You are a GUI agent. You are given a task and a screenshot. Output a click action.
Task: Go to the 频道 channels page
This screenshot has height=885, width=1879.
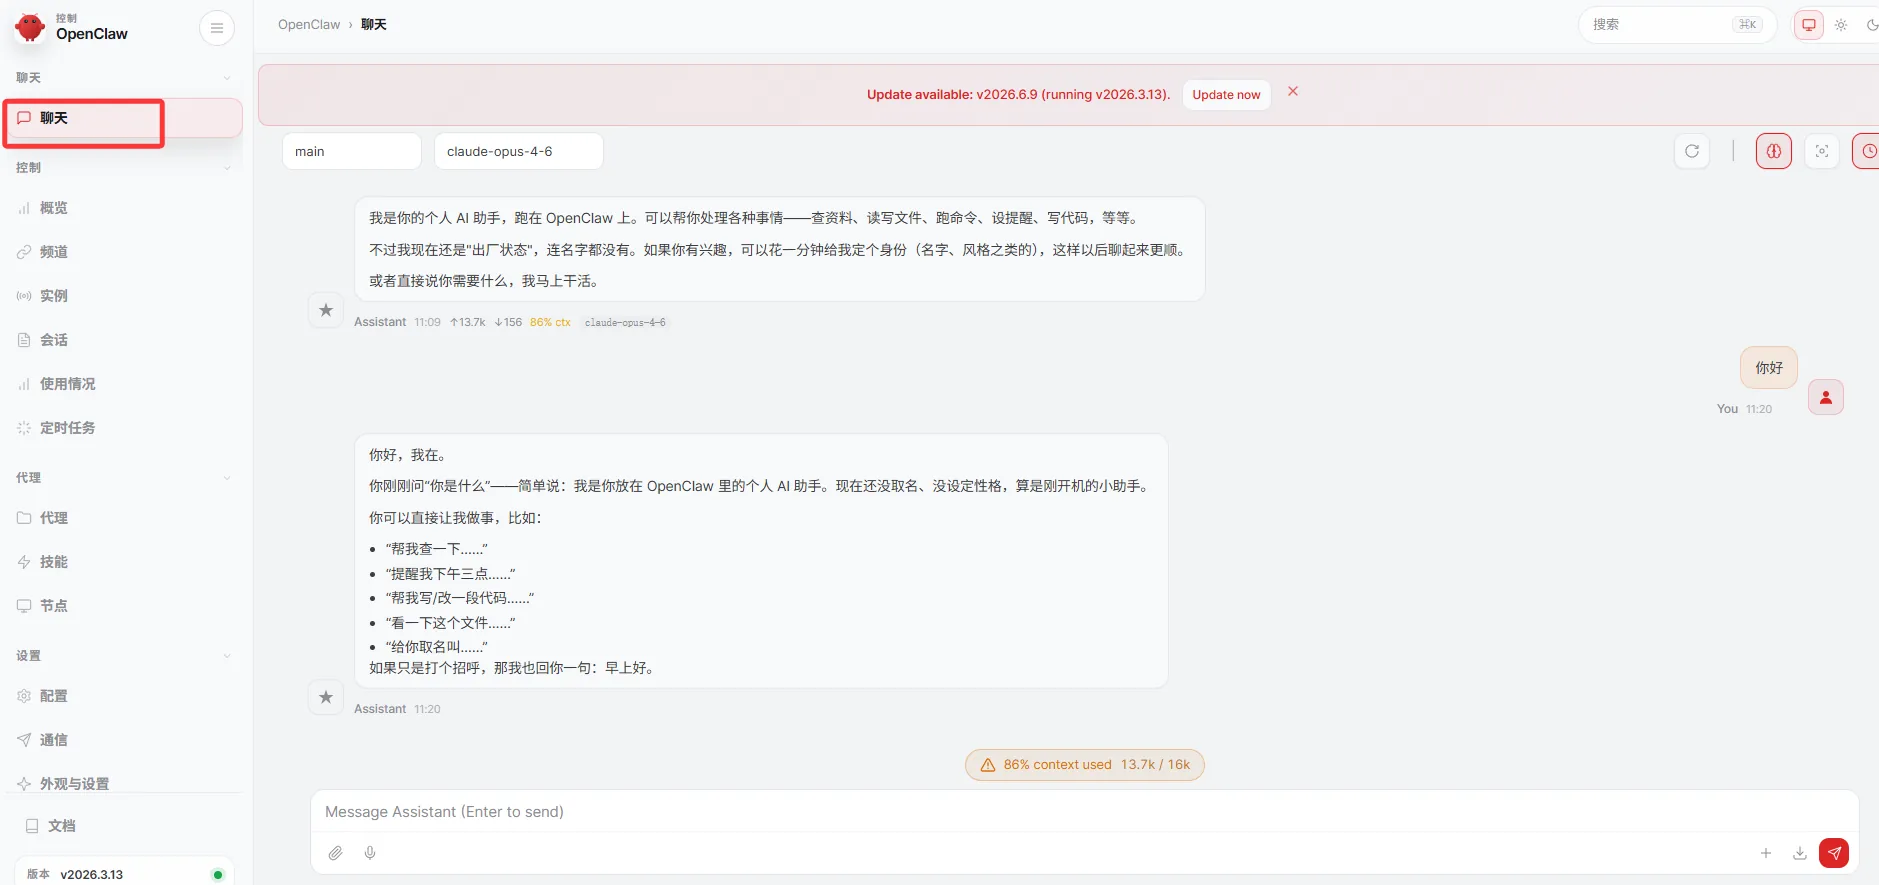(123, 252)
